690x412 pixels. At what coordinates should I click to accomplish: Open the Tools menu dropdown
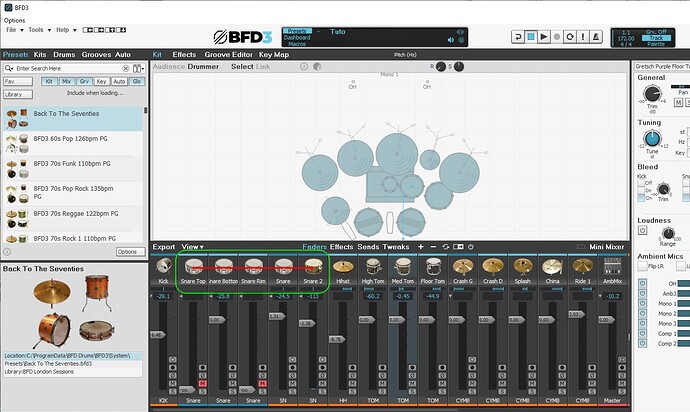(x=40, y=30)
